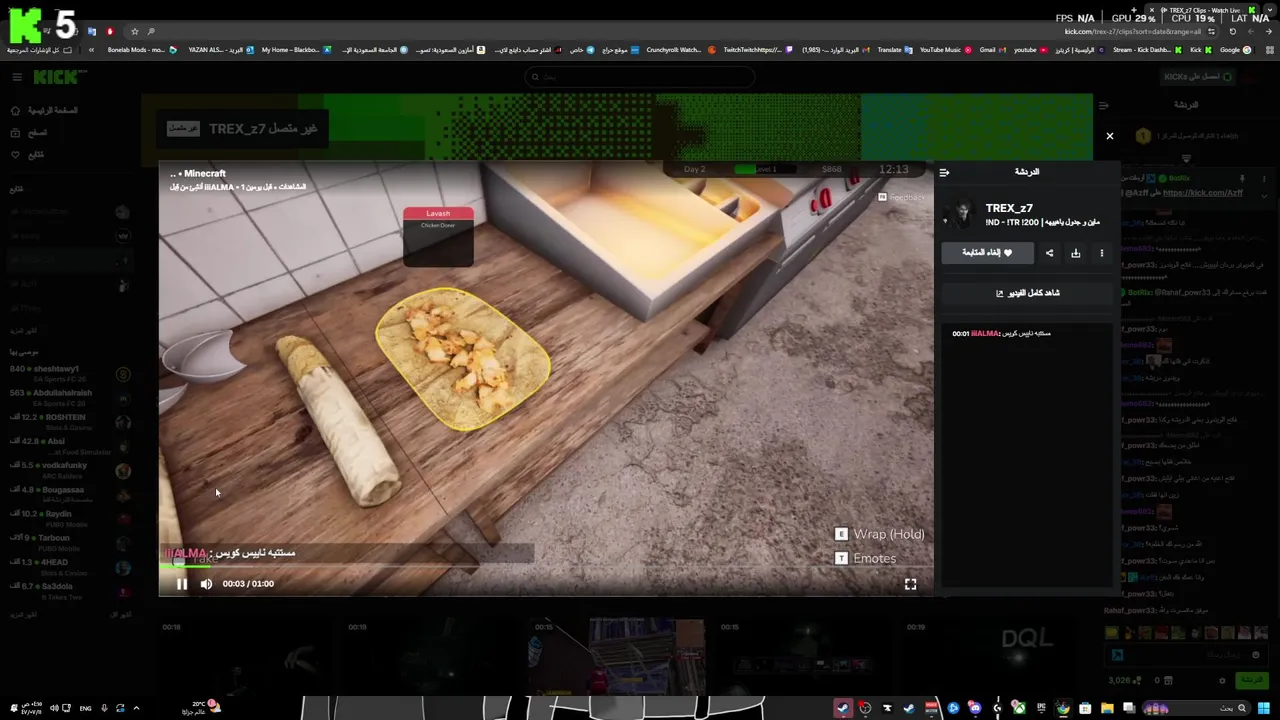1280x720 pixels.
Task: Open the ENG language indicator
Action: [x=85, y=708]
